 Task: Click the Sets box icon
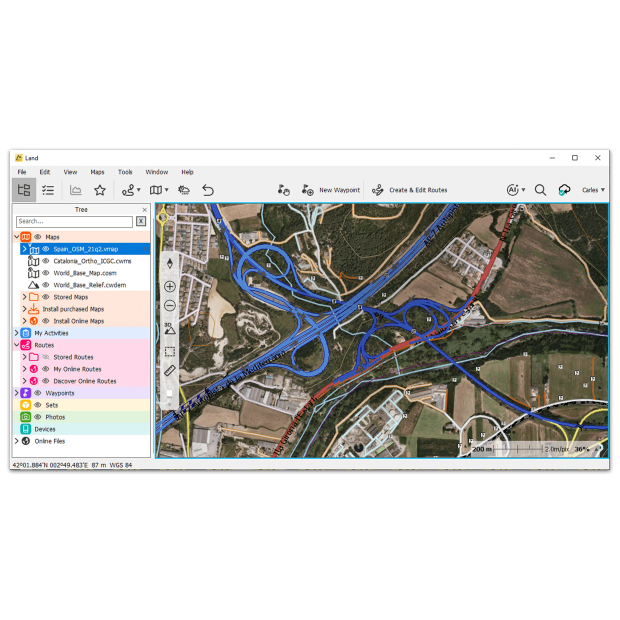(x=26, y=405)
